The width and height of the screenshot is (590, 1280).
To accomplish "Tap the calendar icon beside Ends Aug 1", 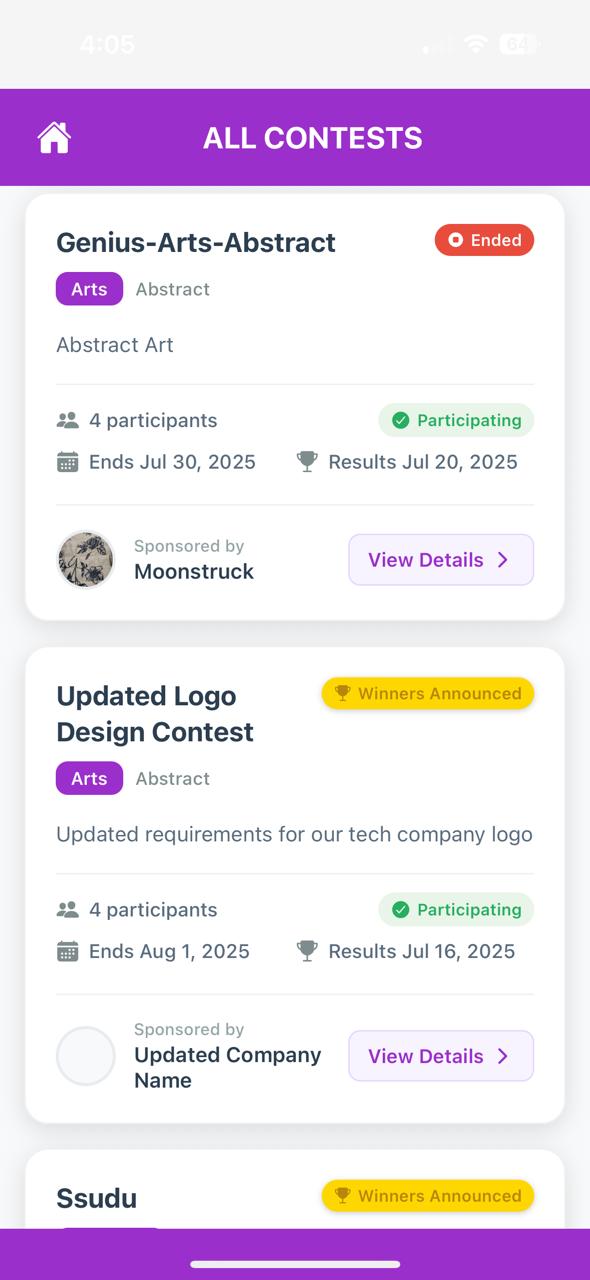I will 67,951.
